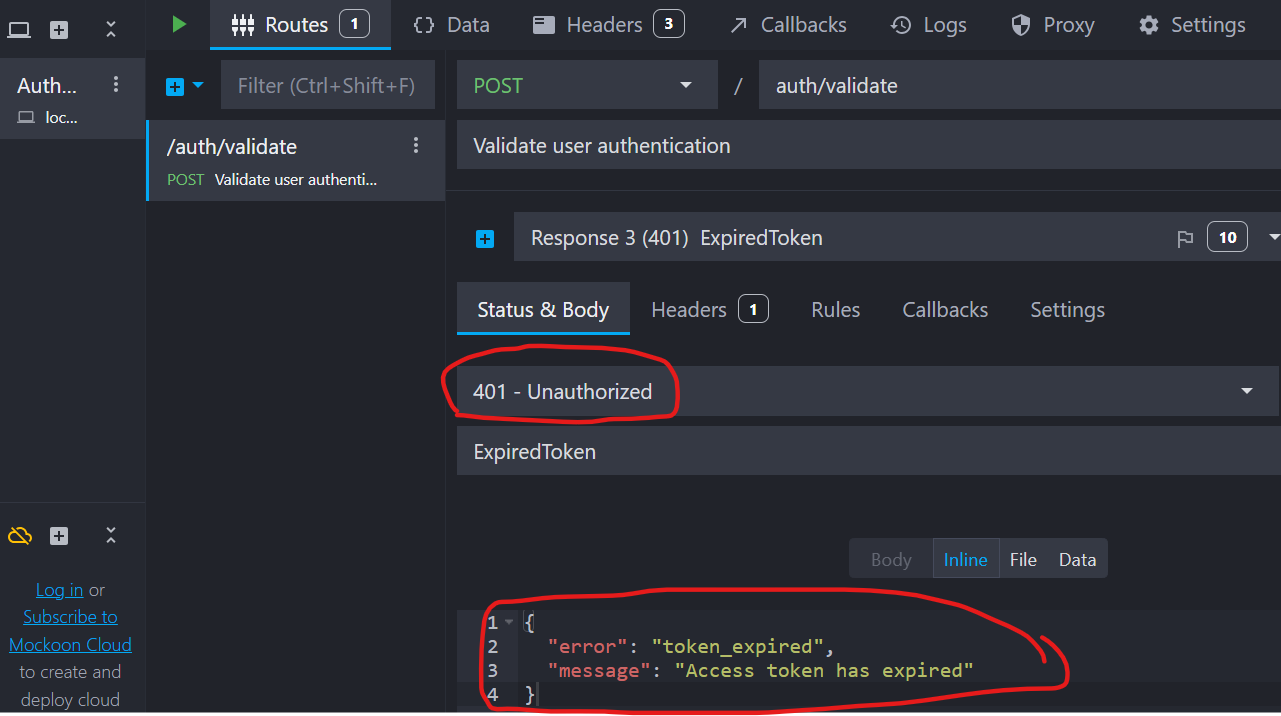Select the Status & Body sub-tab
Screen dimensions: 1281x716
coord(543,310)
